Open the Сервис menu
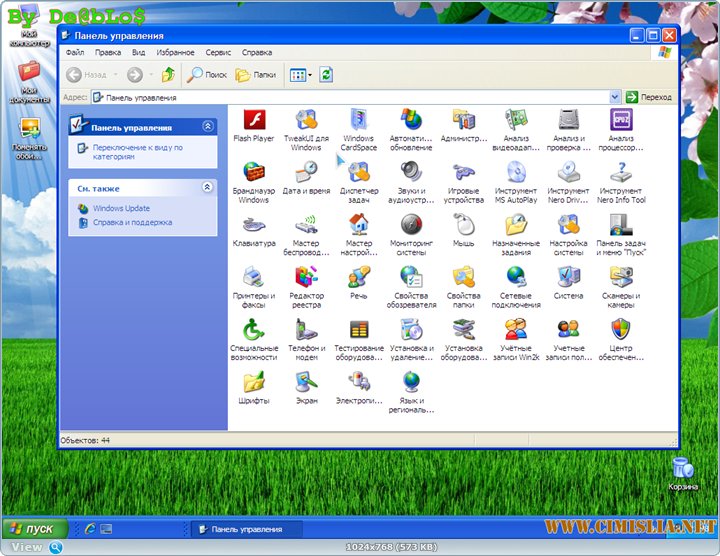This screenshot has height=556, width=720. pos(218,52)
